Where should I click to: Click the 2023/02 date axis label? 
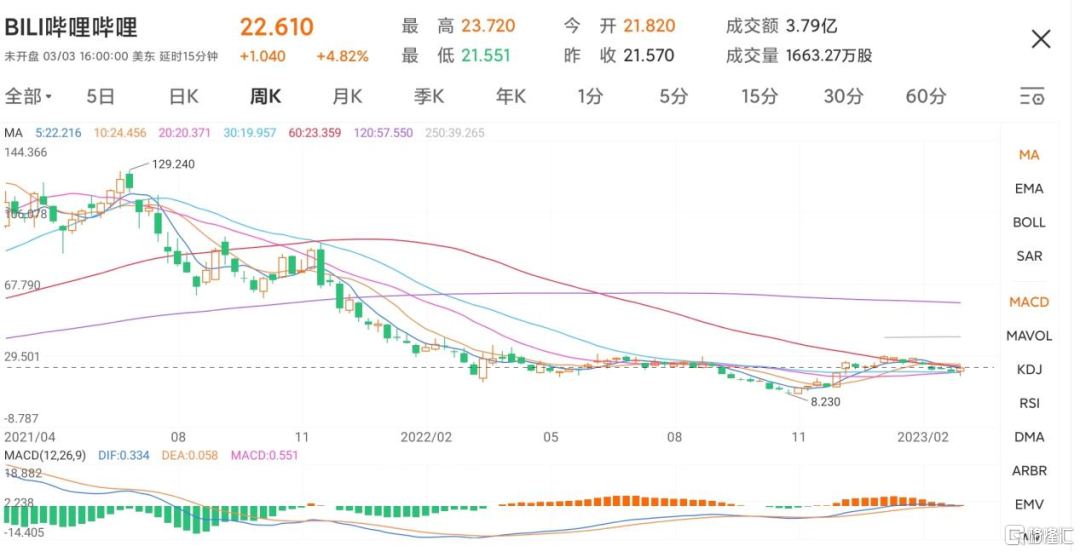[x=923, y=437]
